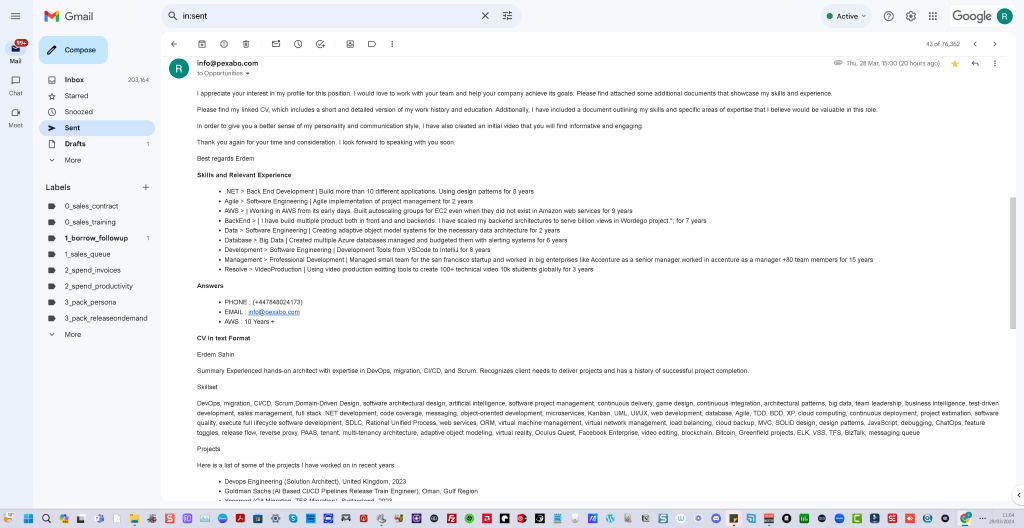Show the newer conversation arrow
Image resolution: width=1024 pixels, height=528 pixels.
974,44
